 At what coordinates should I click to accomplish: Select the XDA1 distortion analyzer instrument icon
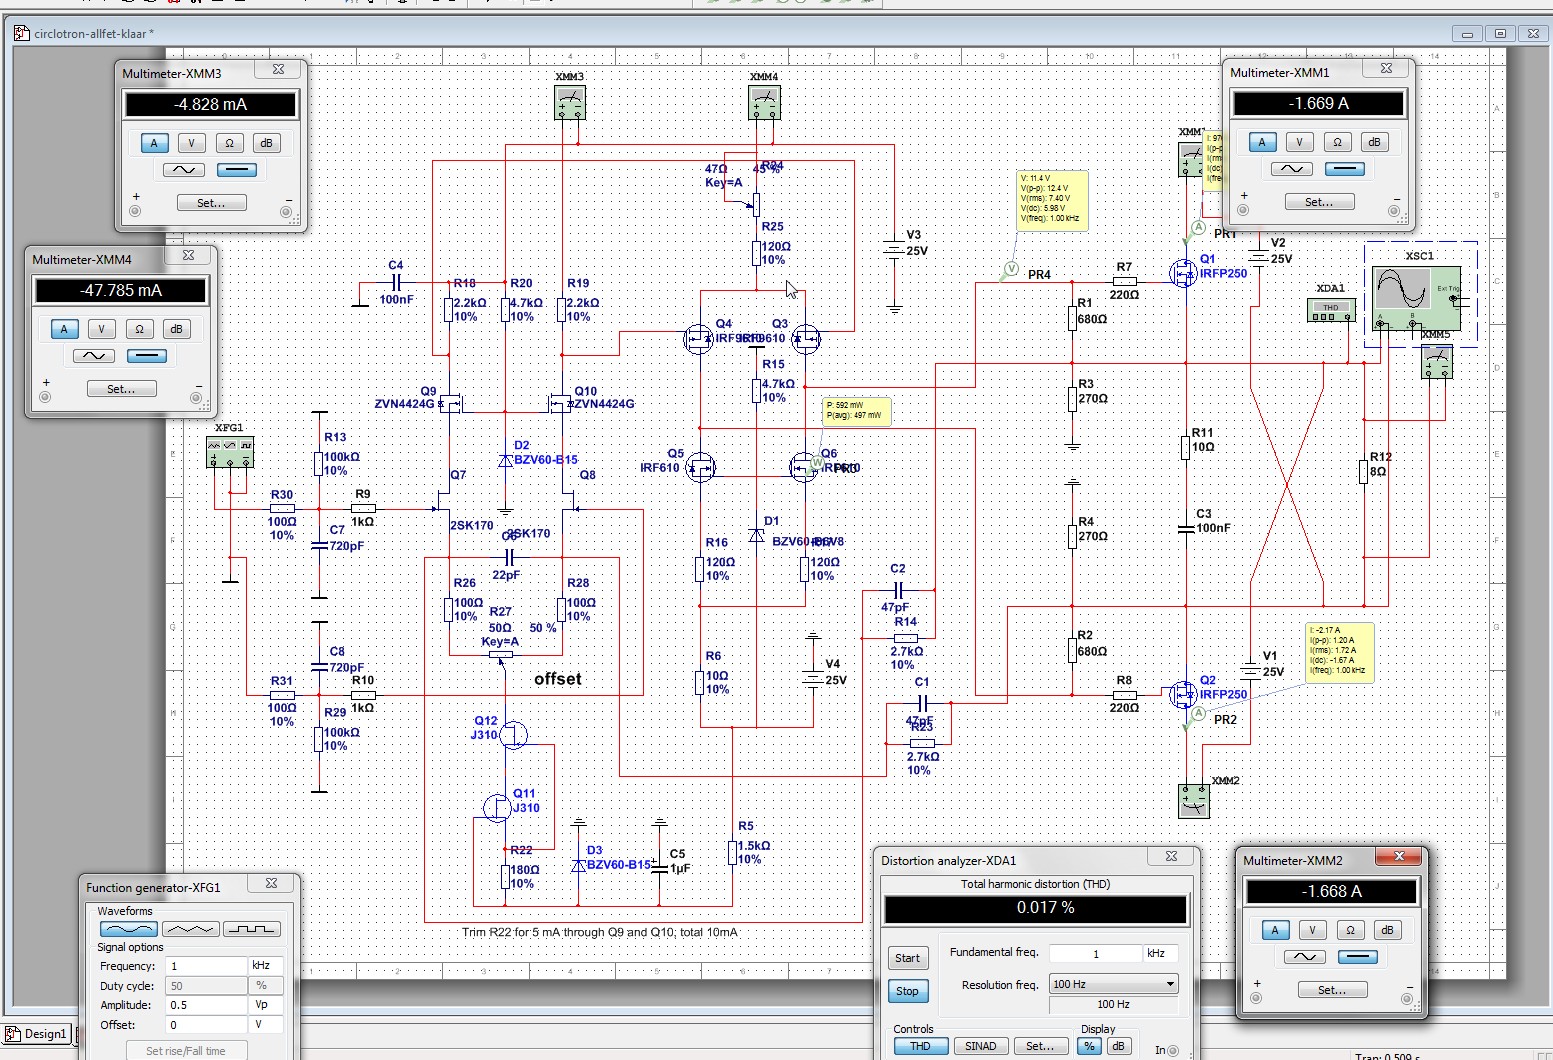[x=1331, y=311]
